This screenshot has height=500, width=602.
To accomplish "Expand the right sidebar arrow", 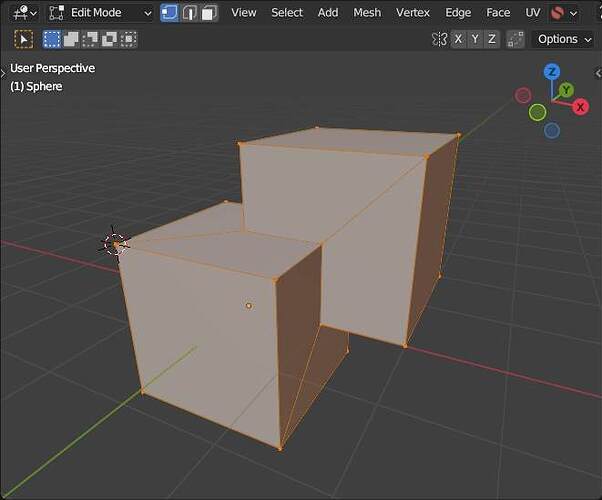I will click(x=598, y=72).
